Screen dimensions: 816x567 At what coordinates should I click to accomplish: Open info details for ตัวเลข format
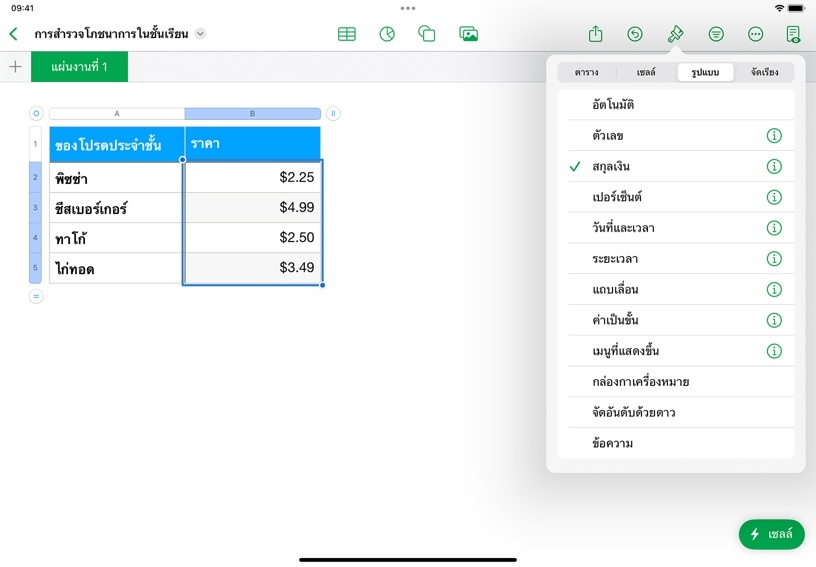[773, 136]
